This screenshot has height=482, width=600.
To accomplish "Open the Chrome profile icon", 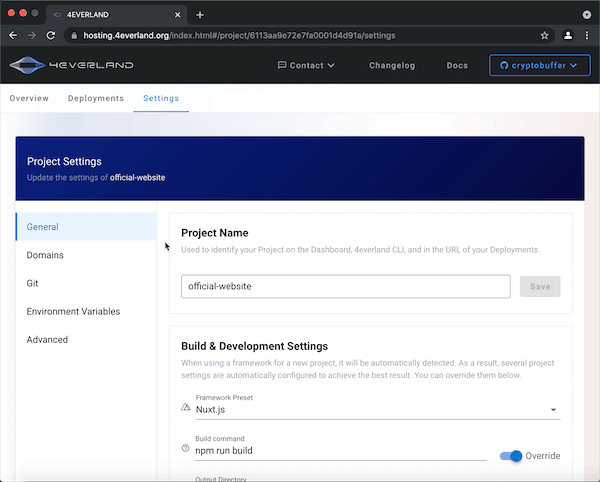I will click(568, 36).
